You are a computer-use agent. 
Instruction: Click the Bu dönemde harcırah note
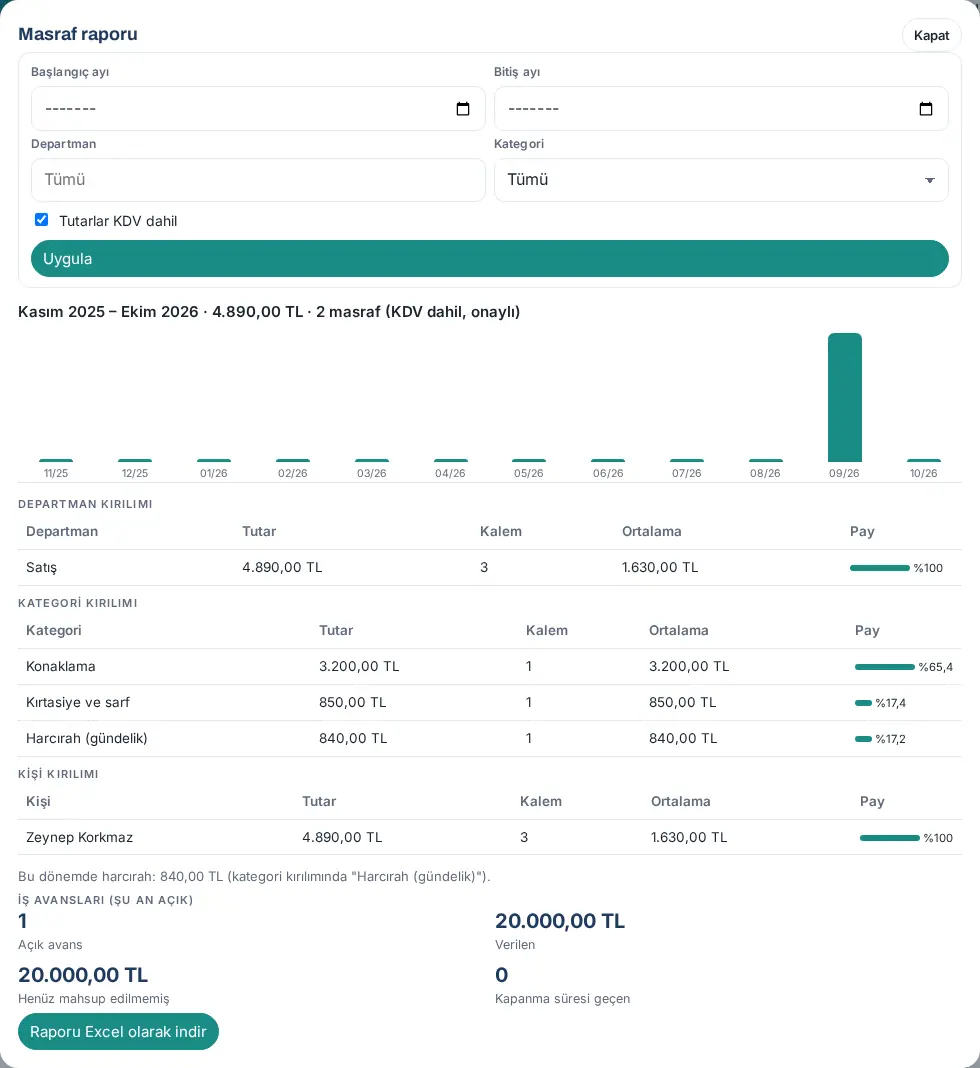[x=254, y=877]
